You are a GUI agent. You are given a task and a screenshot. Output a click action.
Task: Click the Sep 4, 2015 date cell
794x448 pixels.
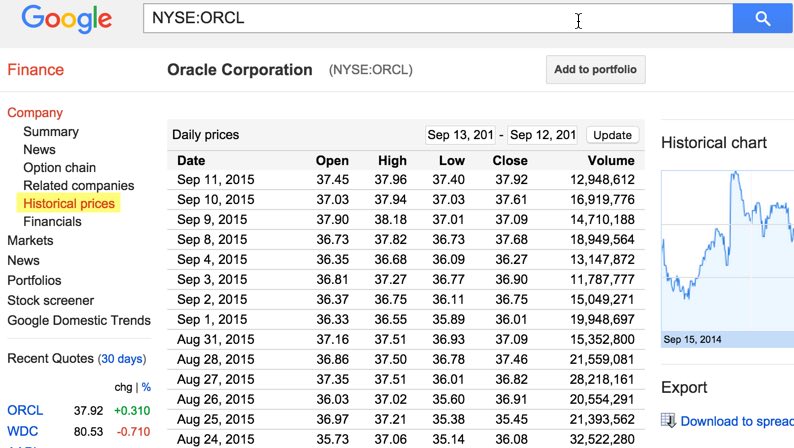(212, 260)
